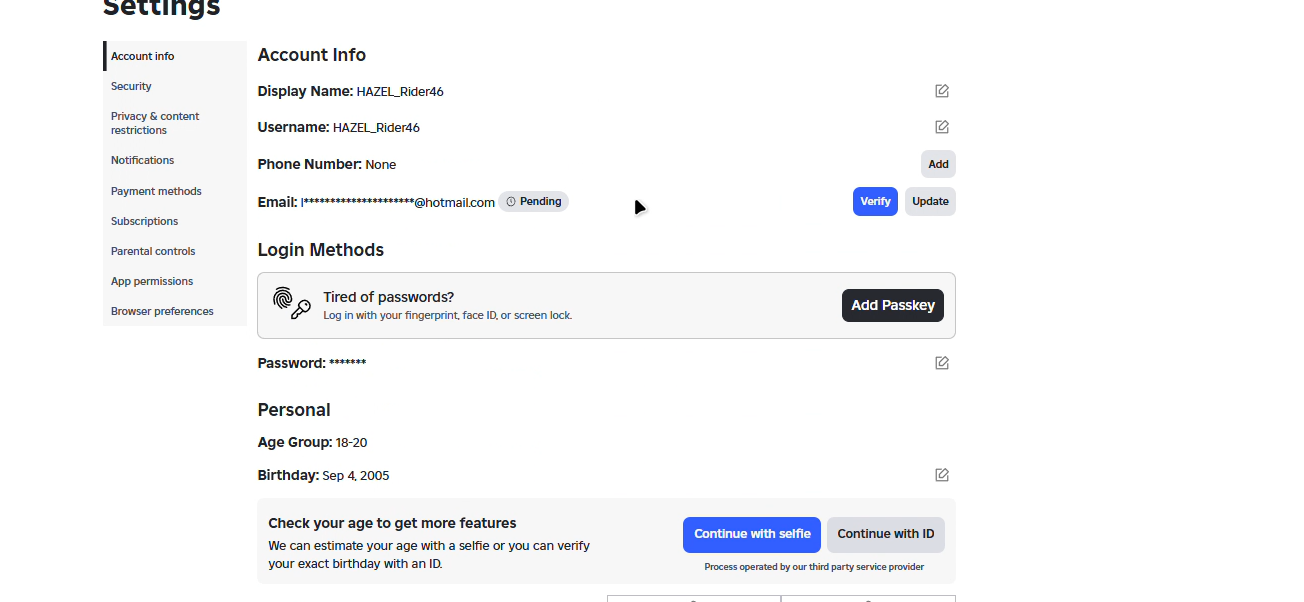Image resolution: width=1304 pixels, height=602 pixels.
Task: Click the fingerprint passkey icon
Action: [292, 304]
